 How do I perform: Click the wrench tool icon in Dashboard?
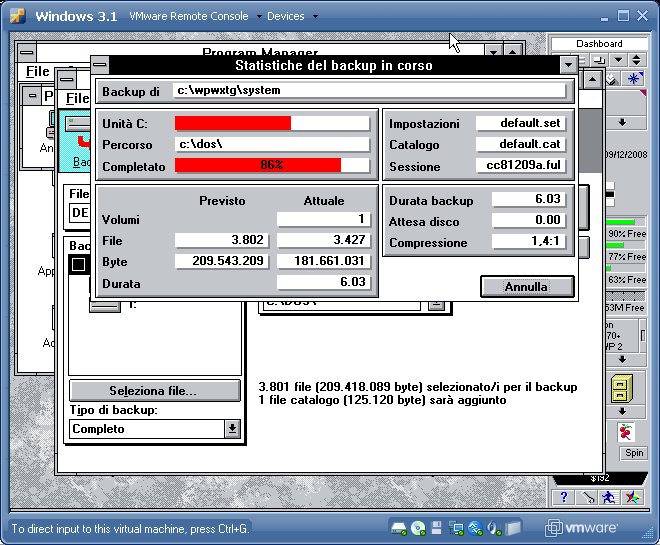[587, 497]
